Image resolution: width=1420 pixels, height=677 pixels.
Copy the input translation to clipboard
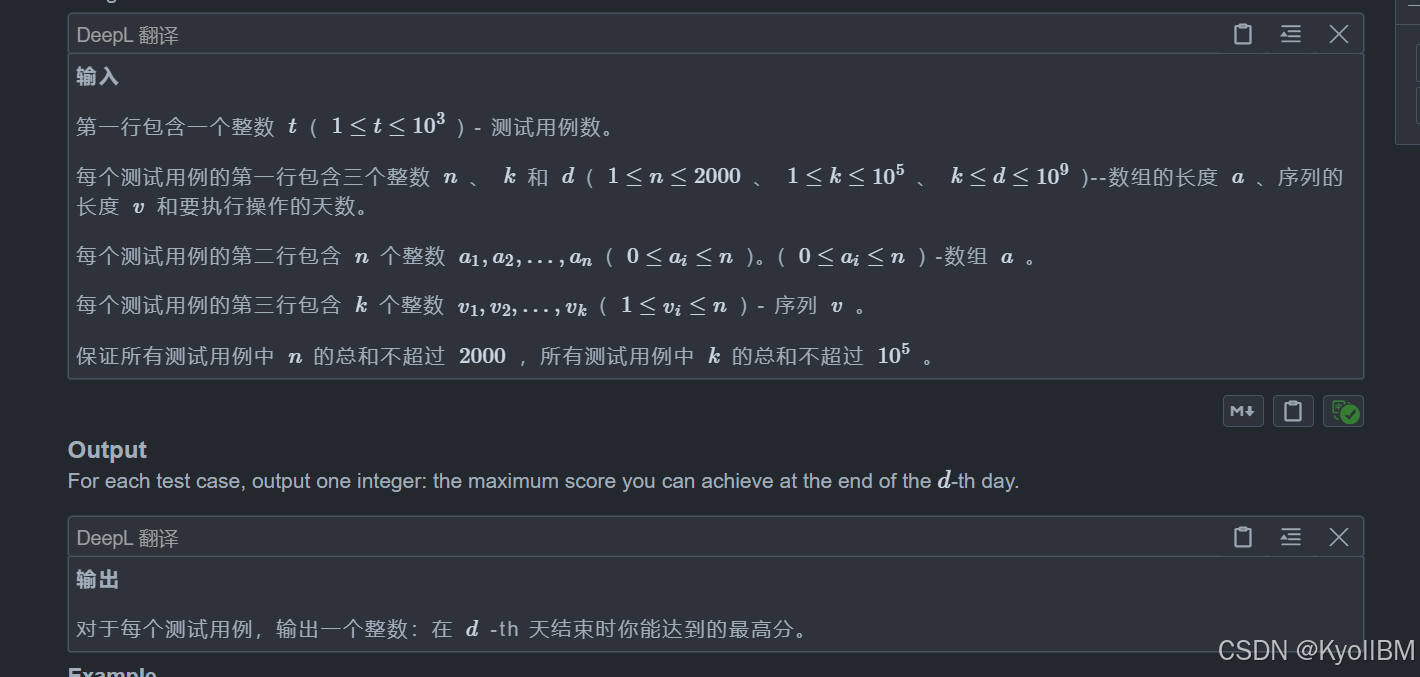1243,35
